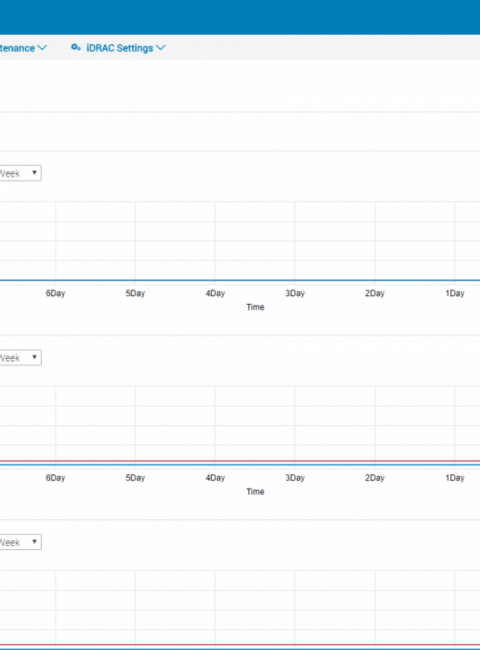Viewport: 480px width, 650px height.
Task: Click the 3Day label on the top chart
Action: tap(295, 293)
